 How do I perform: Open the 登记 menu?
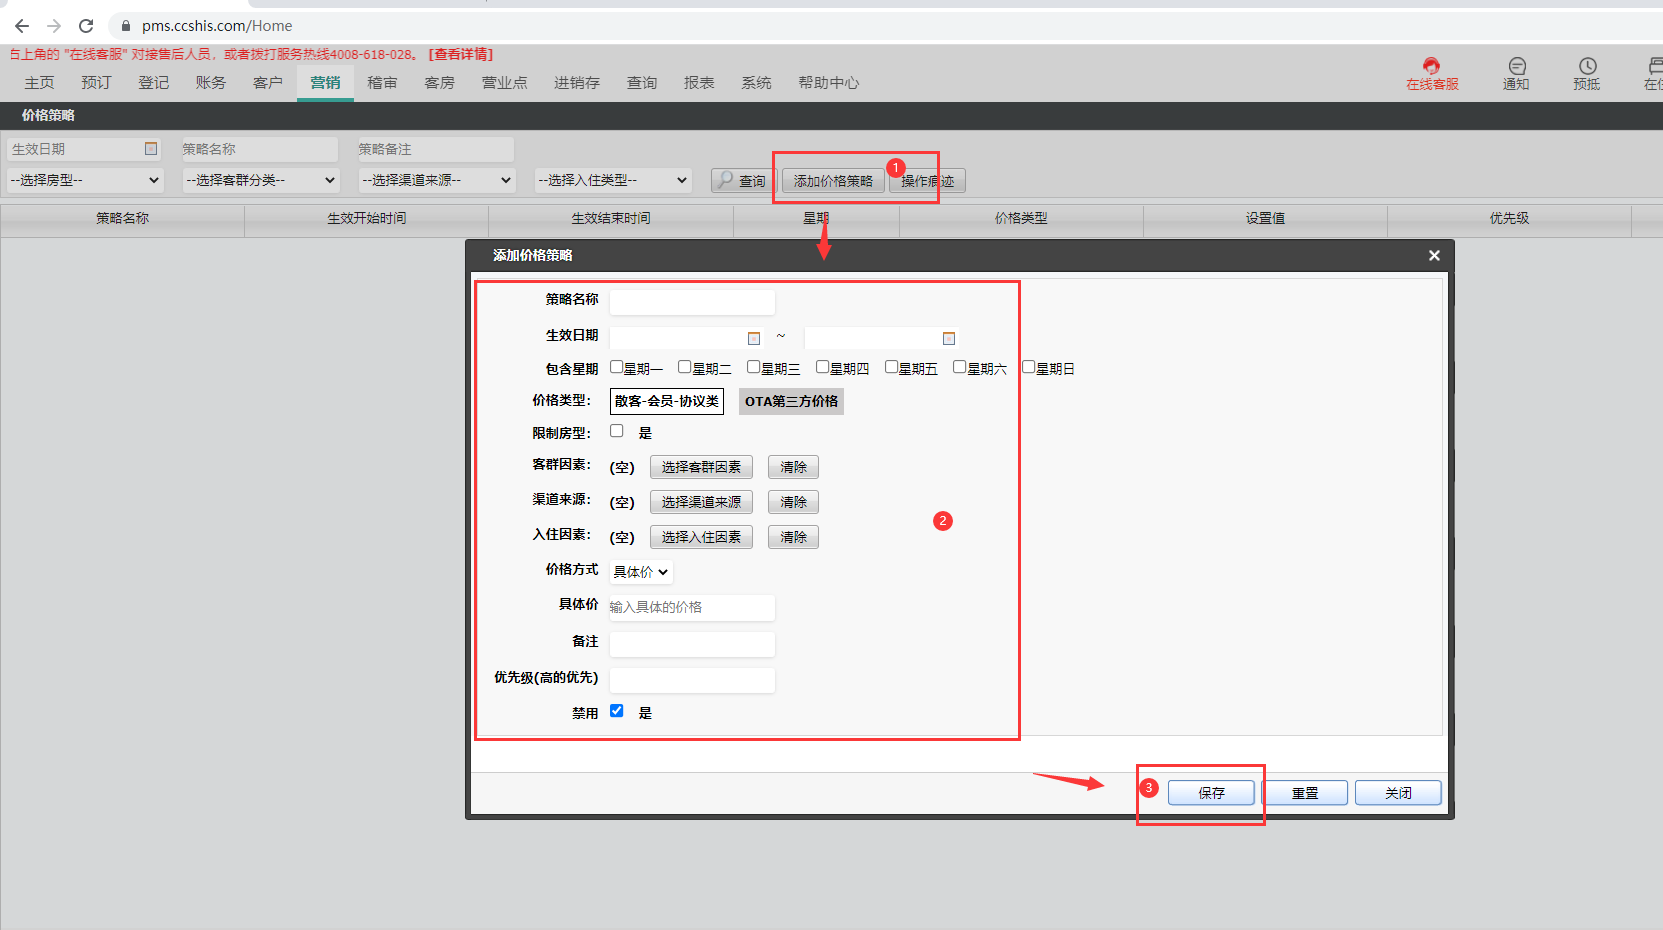pos(154,83)
